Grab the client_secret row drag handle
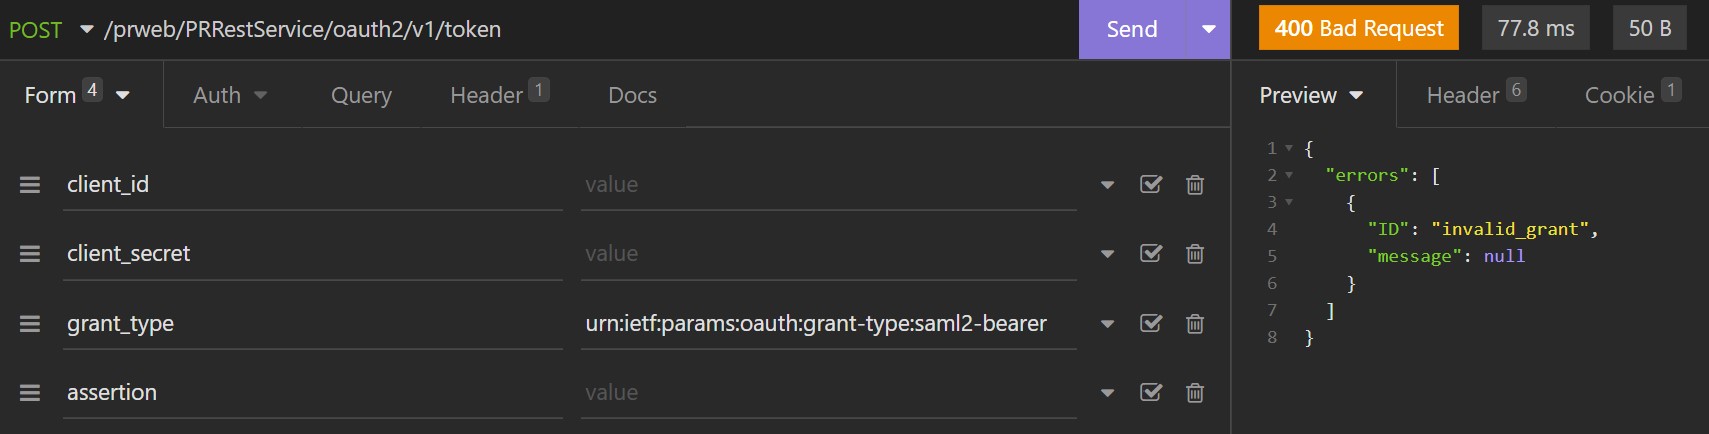Viewport: 1709px width, 434px height. [x=30, y=254]
